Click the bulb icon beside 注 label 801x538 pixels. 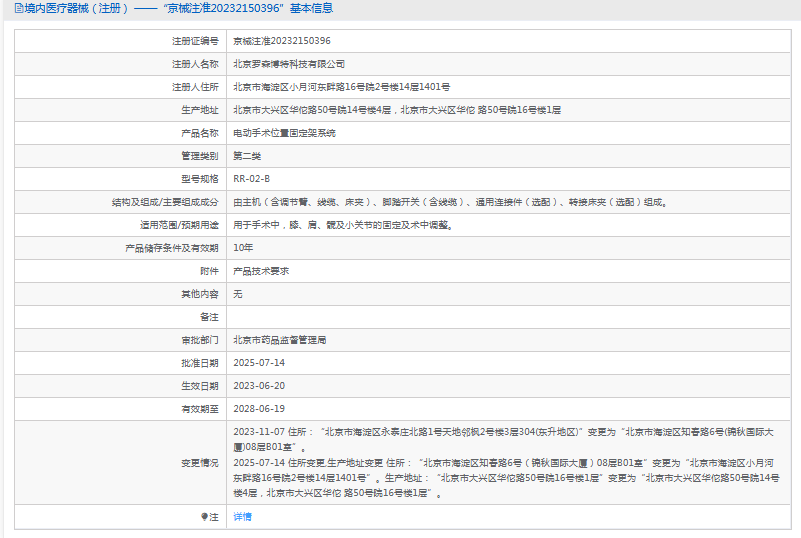click(x=204, y=517)
